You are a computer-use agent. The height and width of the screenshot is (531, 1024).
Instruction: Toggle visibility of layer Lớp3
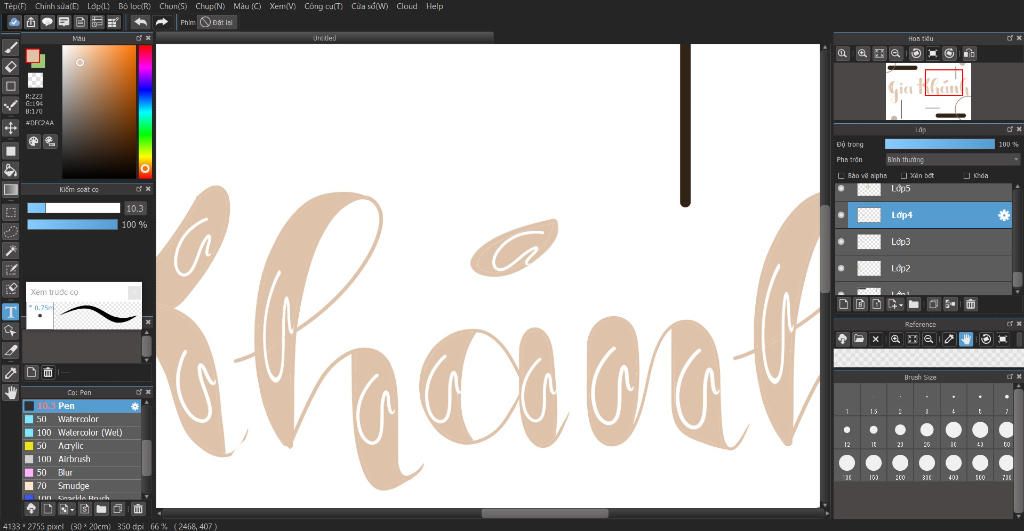[x=841, y=242]
